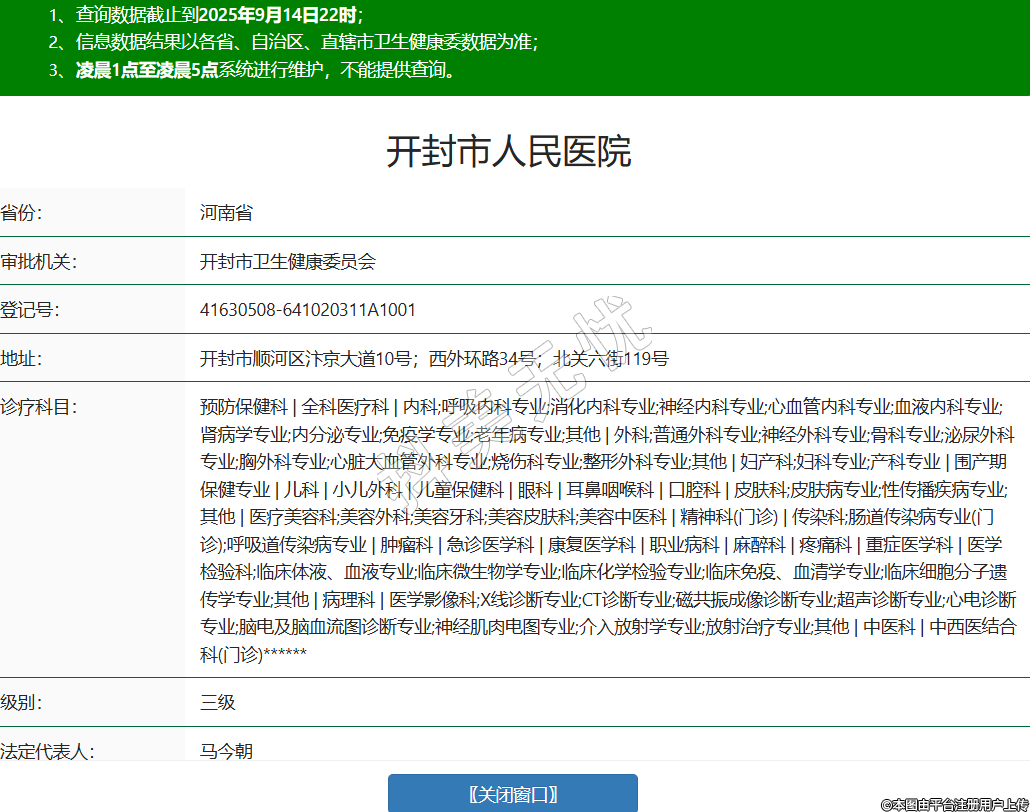Click the 三级 level value
This screenshot has height=812, width=1030.
218,702
